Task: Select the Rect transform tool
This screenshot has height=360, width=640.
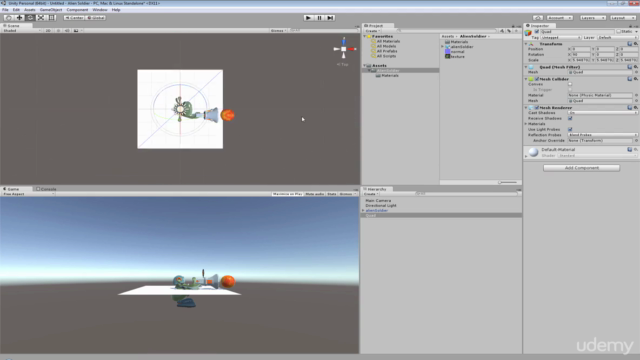Action: (x=52, y=18)
